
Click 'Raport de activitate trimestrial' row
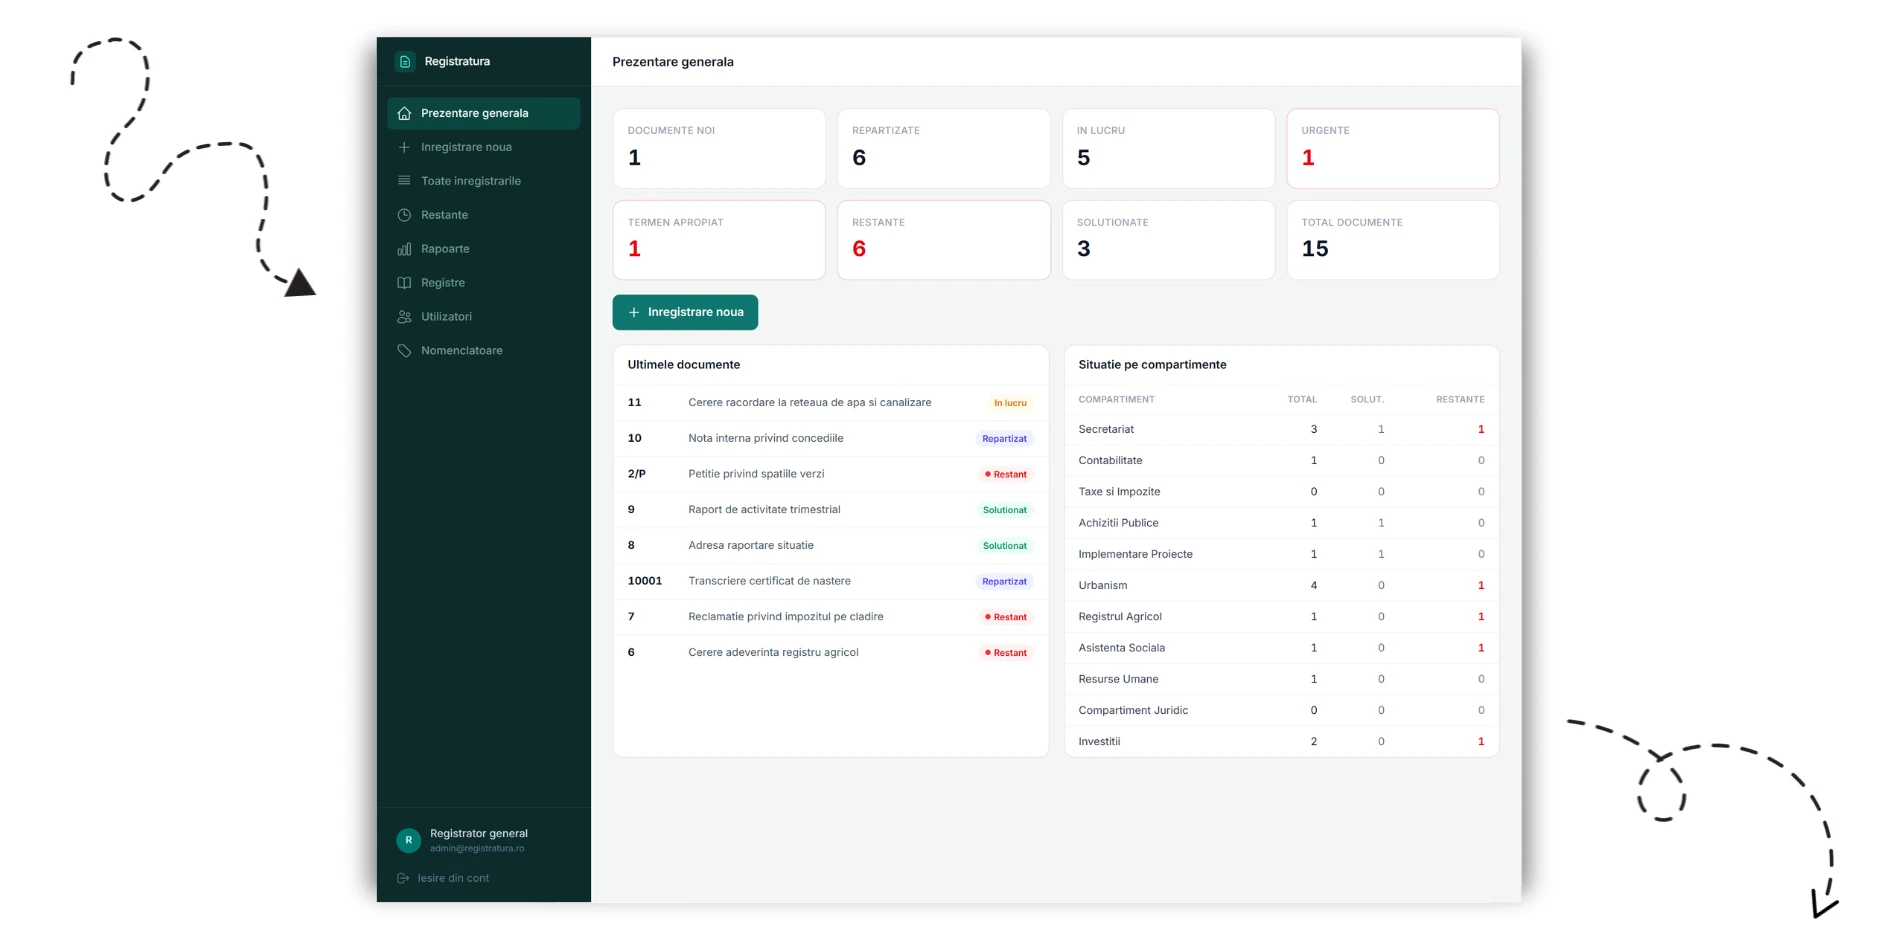[x=831, y=510]
